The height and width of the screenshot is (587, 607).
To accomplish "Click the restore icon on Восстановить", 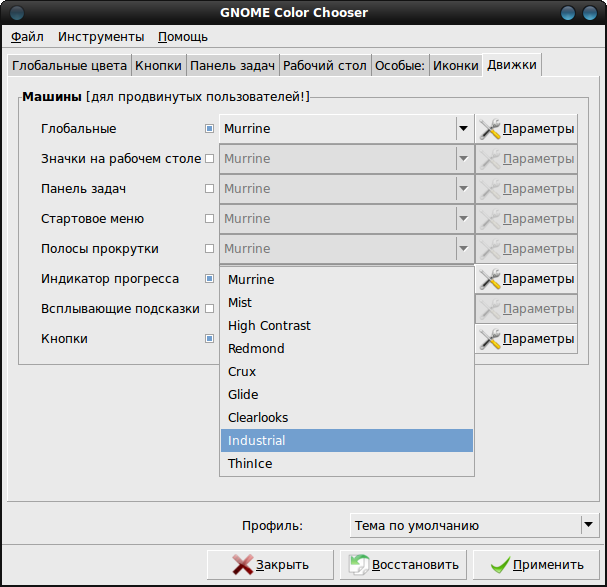I will click(359, 565).
